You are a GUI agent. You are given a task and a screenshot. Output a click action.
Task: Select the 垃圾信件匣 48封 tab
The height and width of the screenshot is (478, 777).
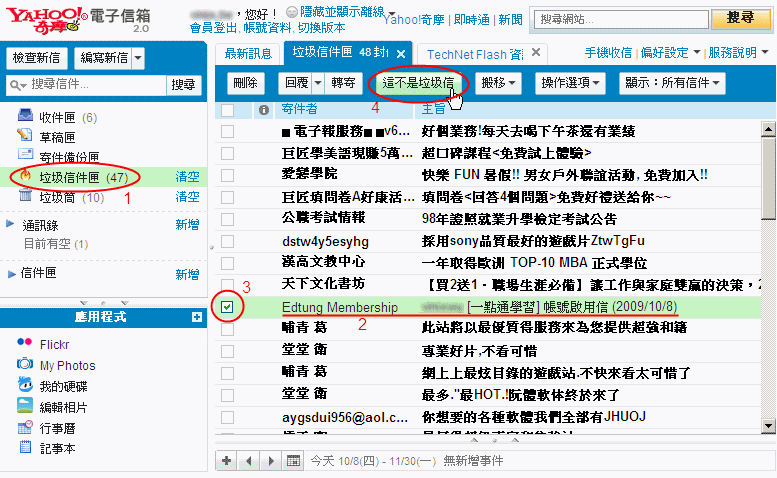[x=340, y=53]
